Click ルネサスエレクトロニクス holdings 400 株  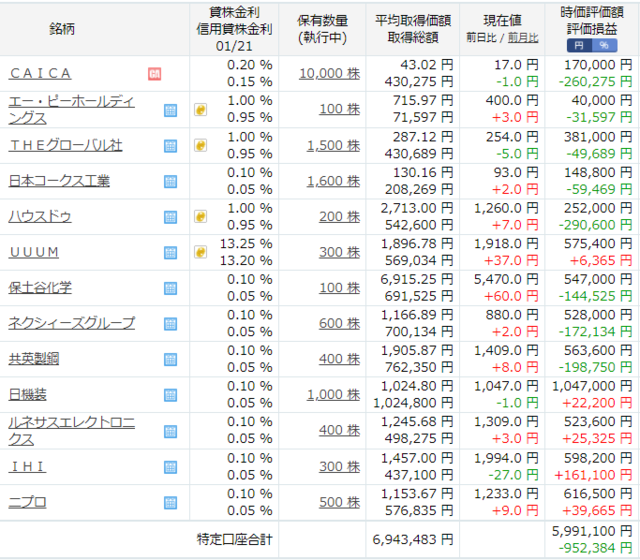click(340, 430)
